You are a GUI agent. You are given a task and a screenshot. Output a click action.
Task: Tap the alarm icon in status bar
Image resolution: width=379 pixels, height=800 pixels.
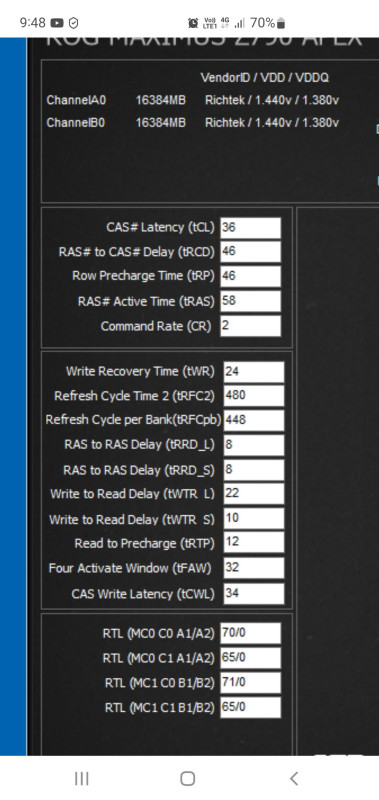[193, 23]
